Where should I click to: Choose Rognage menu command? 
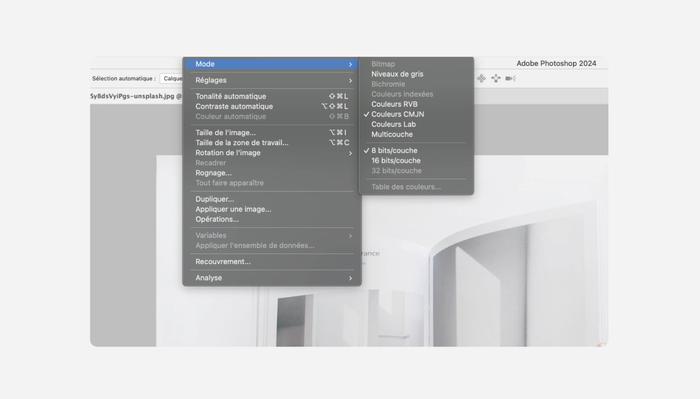271,173
